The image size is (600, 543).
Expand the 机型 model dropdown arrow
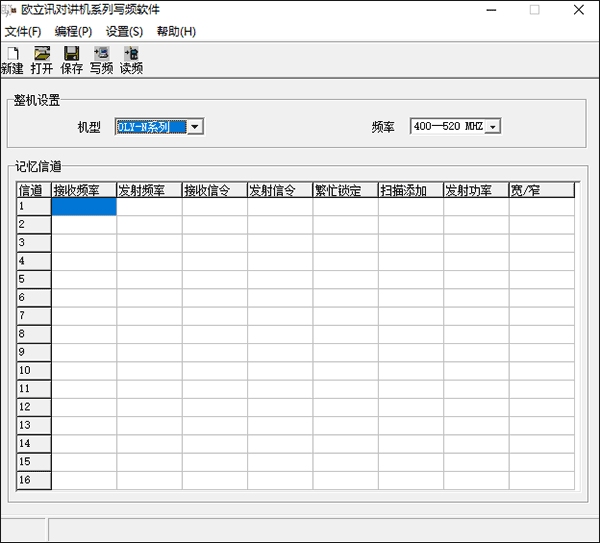point(195,127)
